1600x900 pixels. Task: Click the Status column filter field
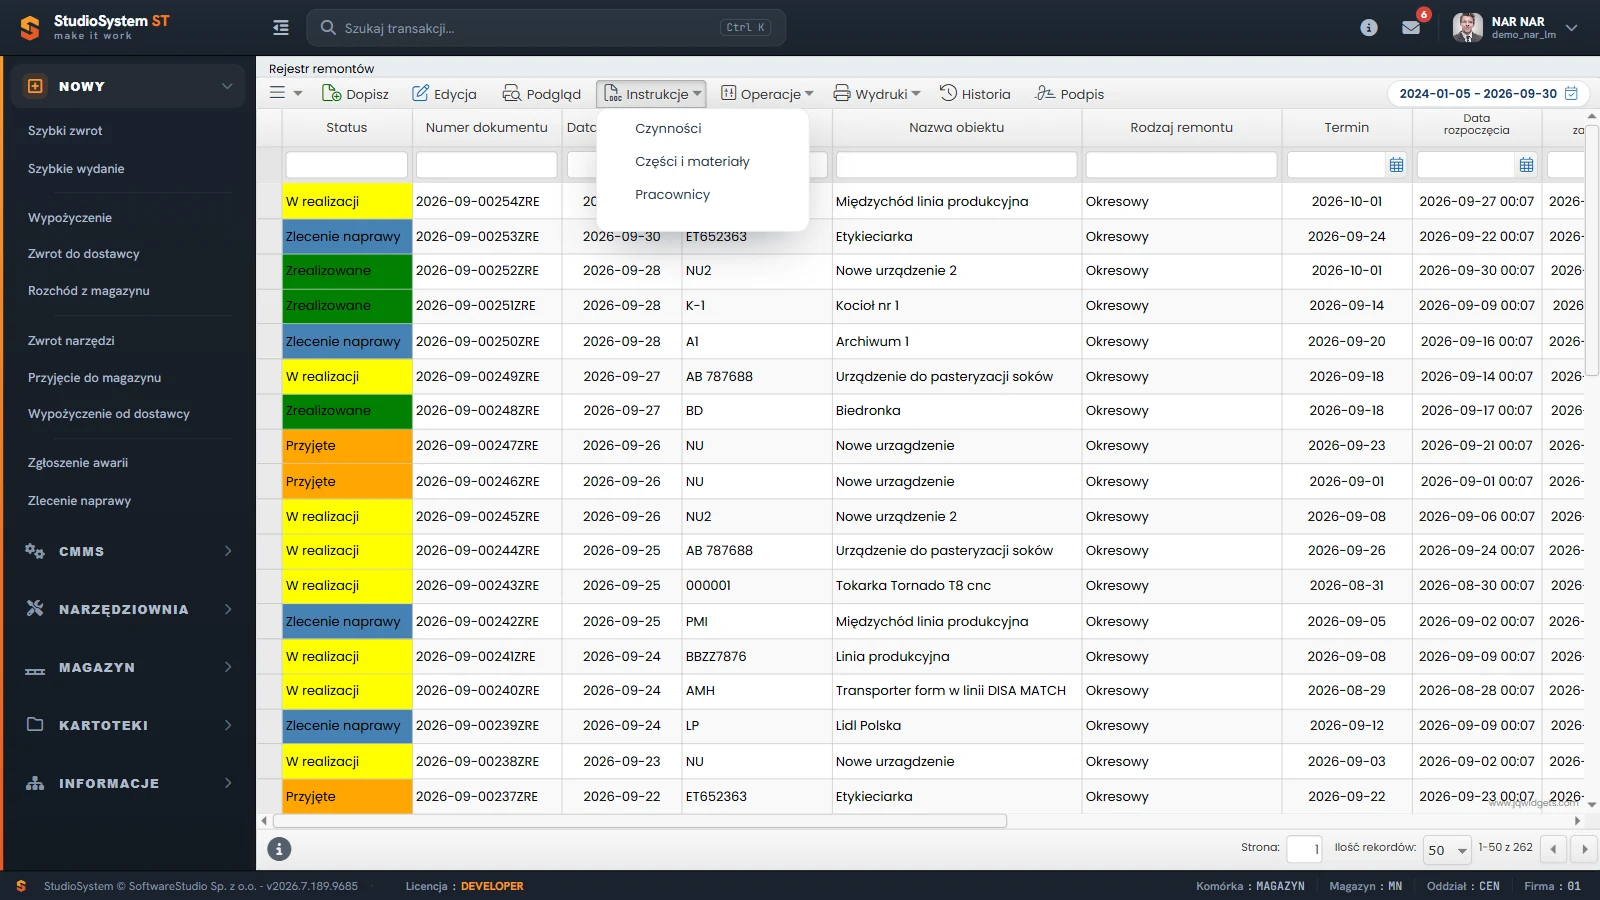(x=346, y=164)
